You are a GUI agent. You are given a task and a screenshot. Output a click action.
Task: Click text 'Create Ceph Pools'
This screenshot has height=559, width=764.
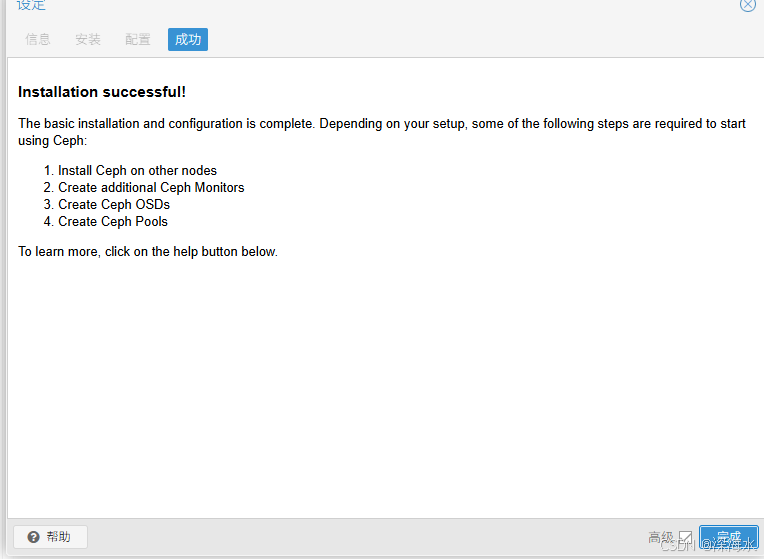pos(113,222)
